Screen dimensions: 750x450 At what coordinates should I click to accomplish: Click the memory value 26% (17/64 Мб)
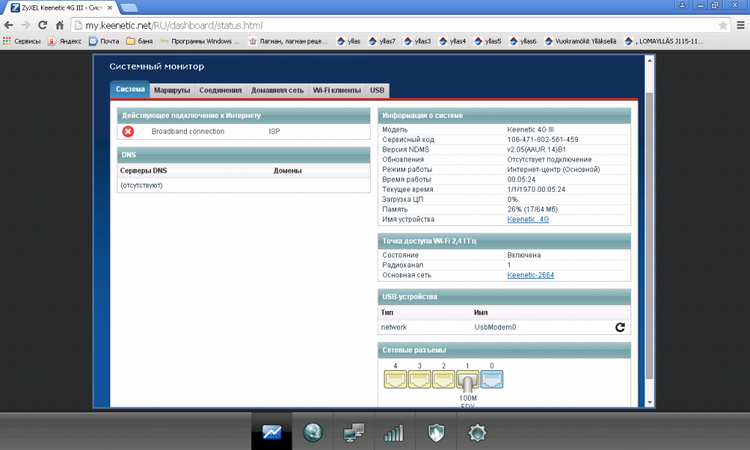(532, 209)
